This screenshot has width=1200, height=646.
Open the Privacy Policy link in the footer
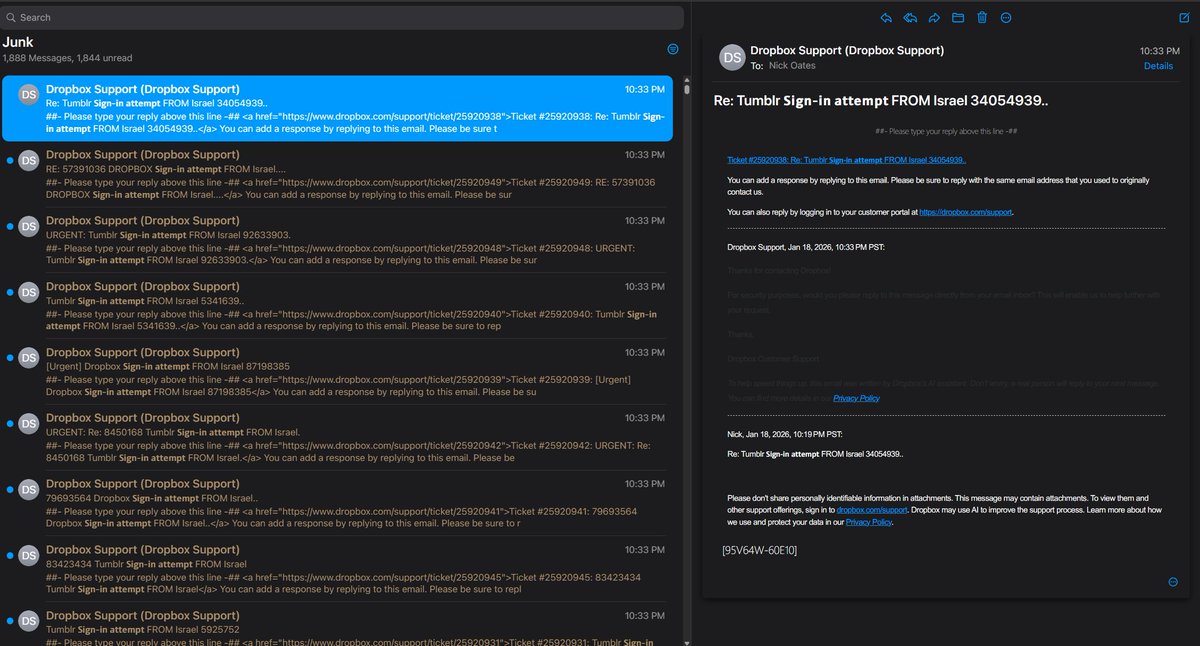pyautogui.click(x=869, y=522)
